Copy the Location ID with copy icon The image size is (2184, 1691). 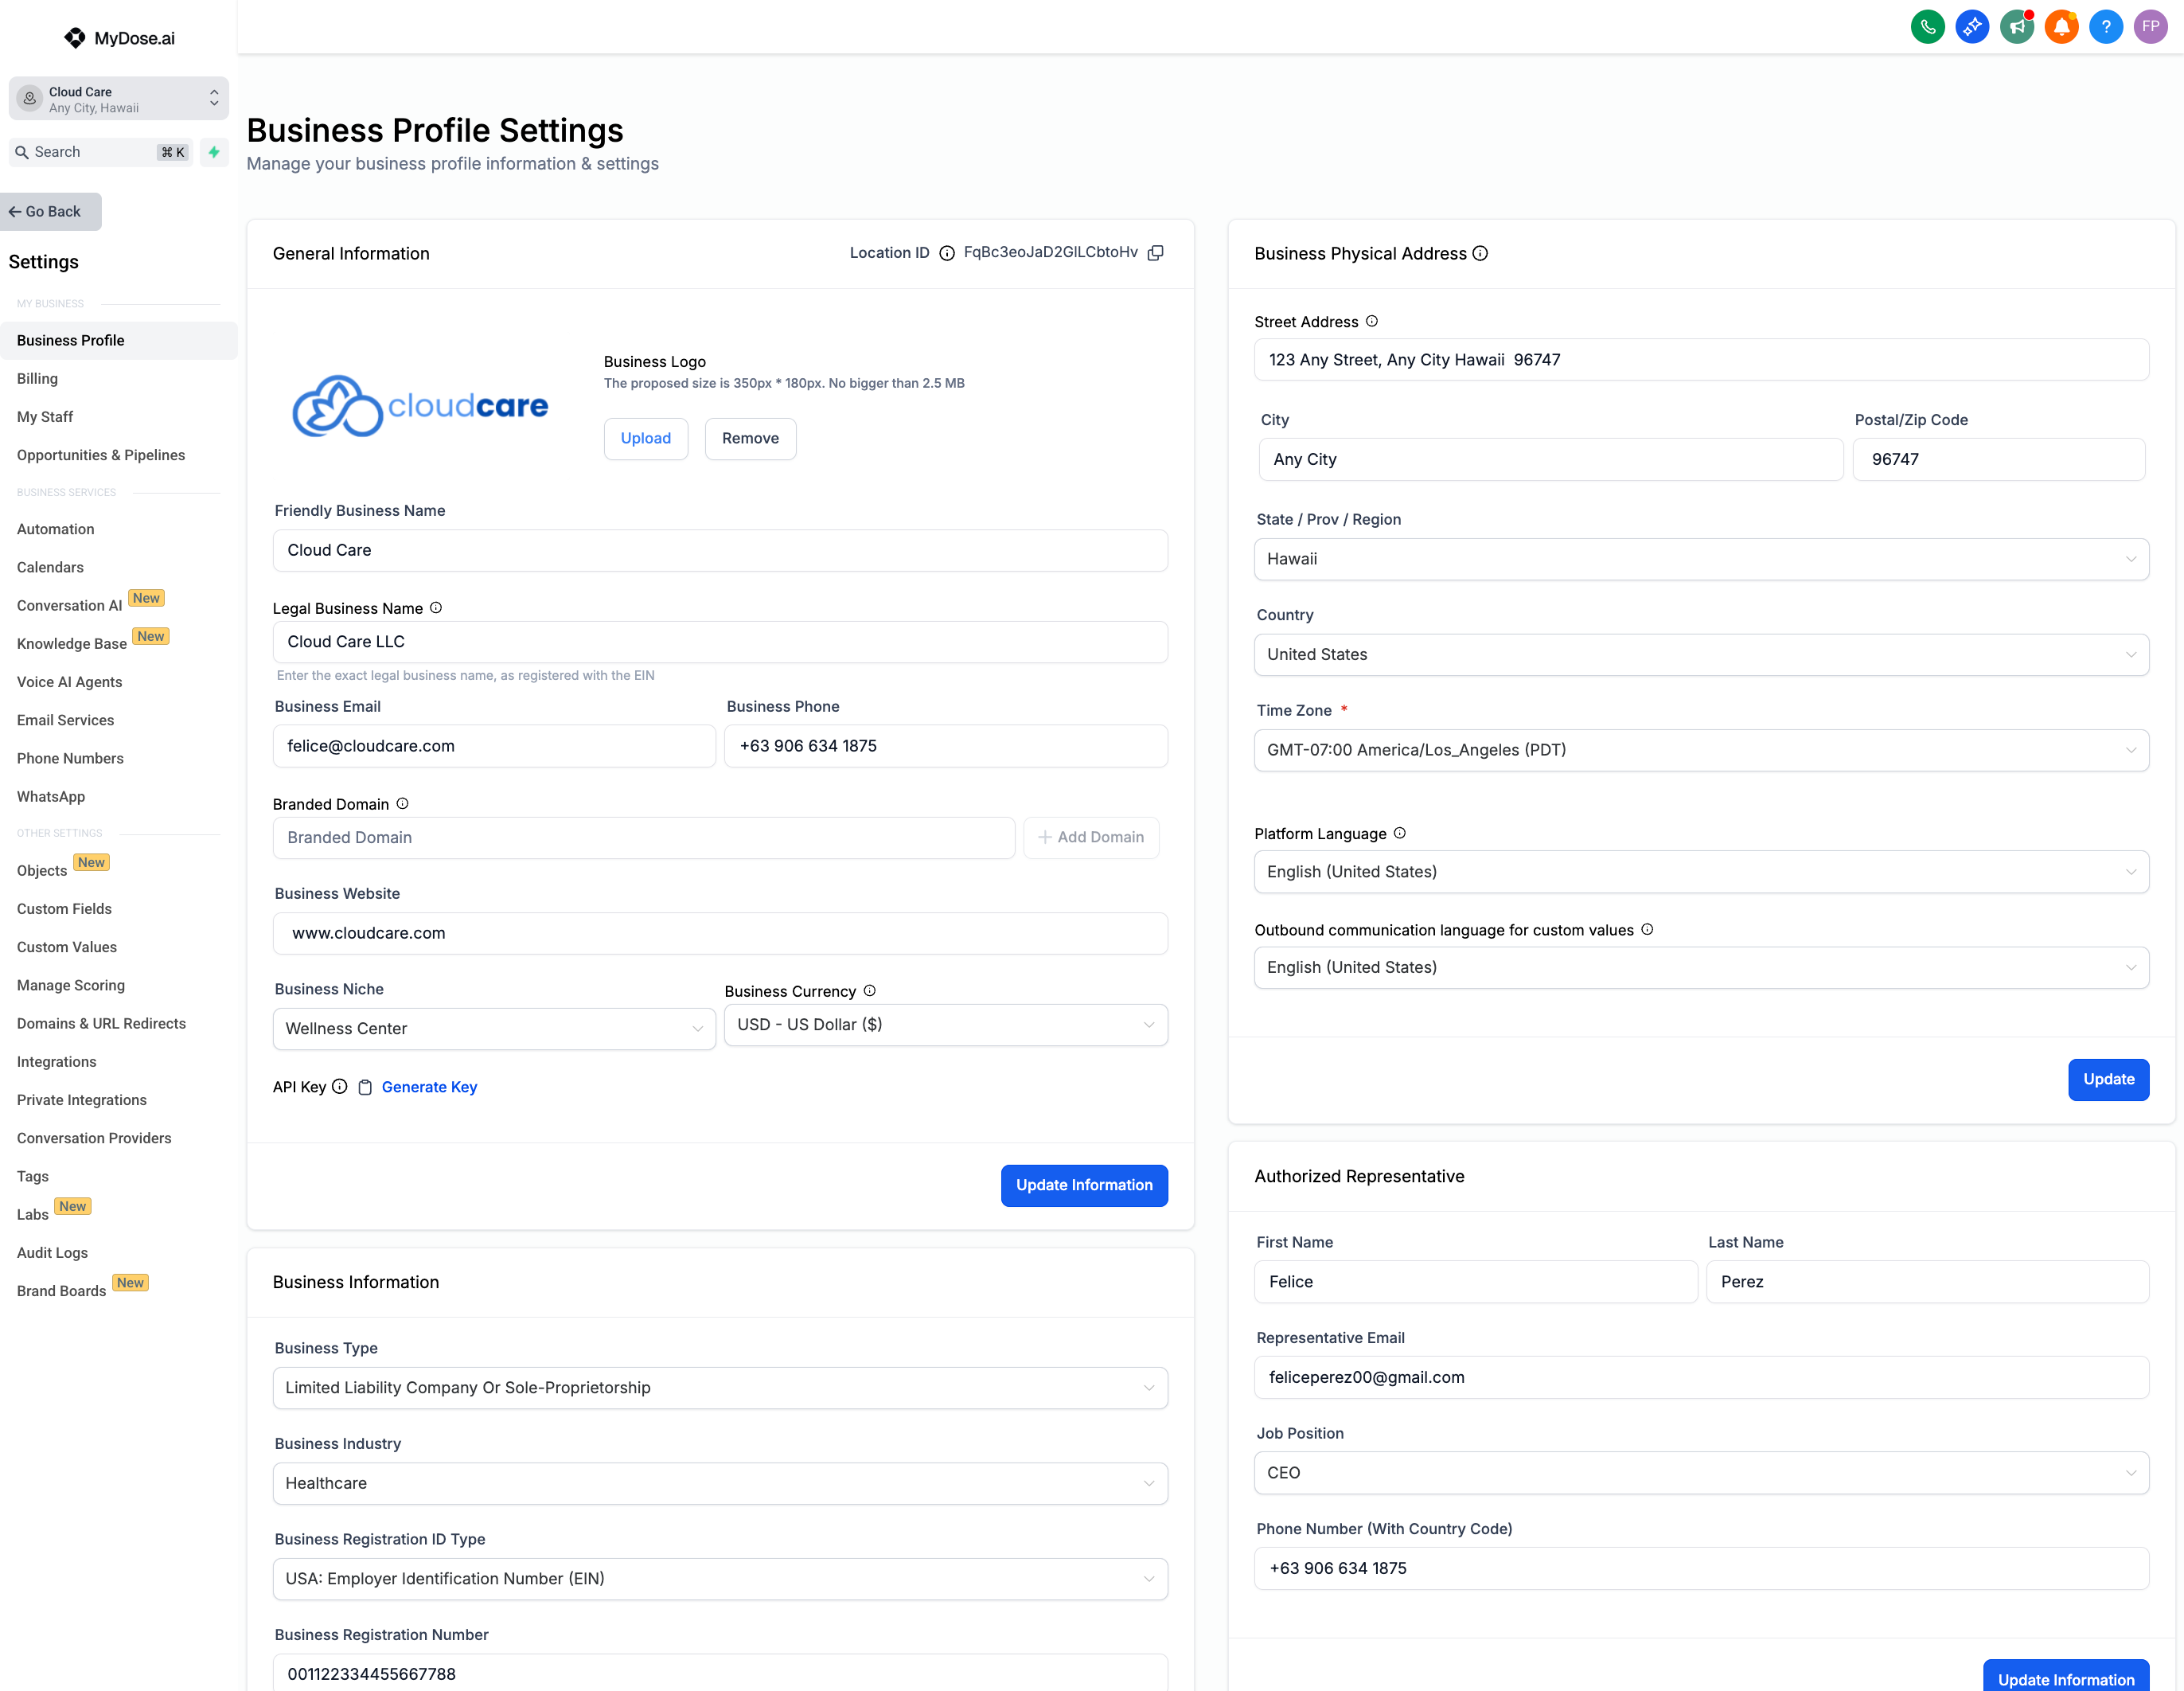pyautogui.click(x=1155, y=253)
